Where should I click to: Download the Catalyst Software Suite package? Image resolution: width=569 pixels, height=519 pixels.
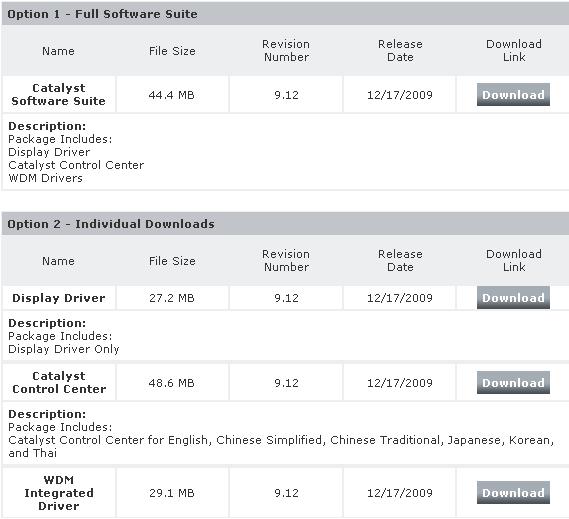point(513,95)
